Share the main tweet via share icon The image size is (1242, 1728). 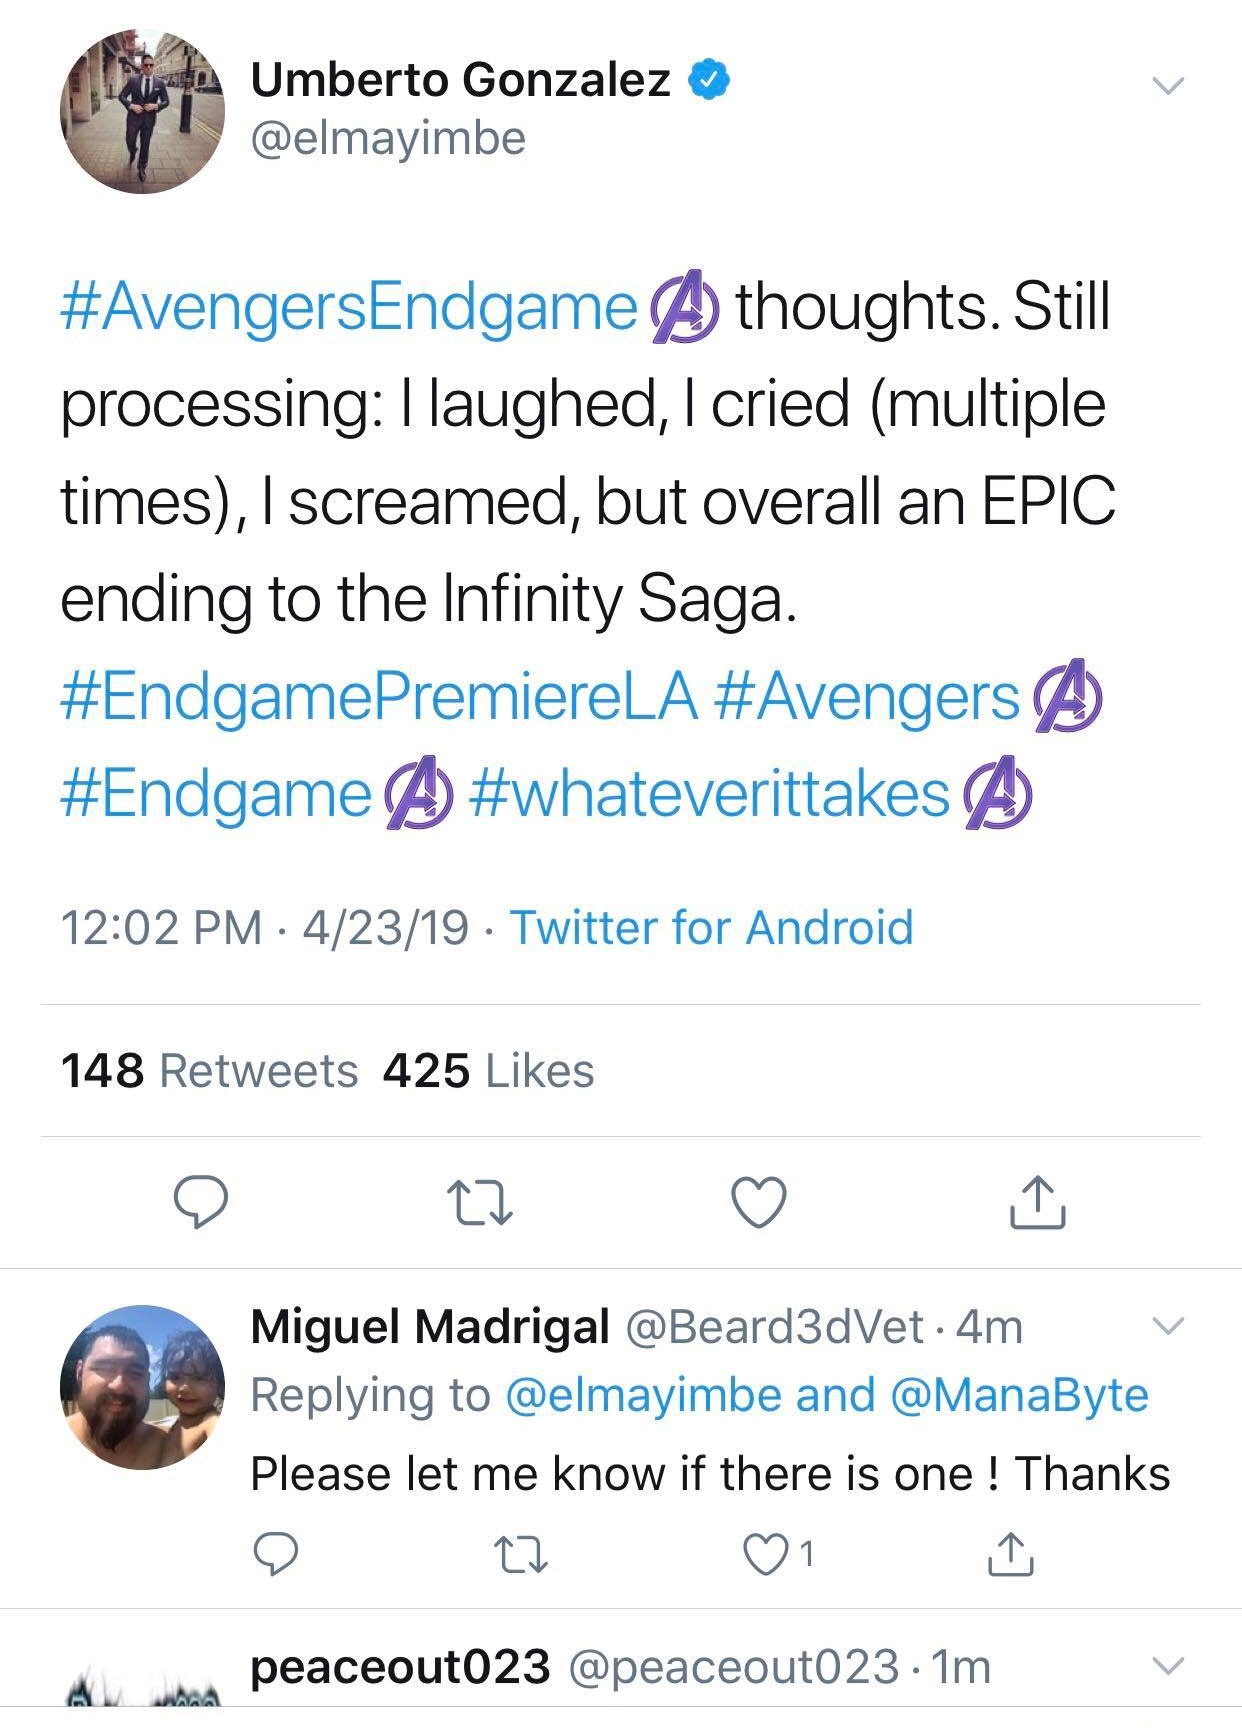tap(1037, 1202)
